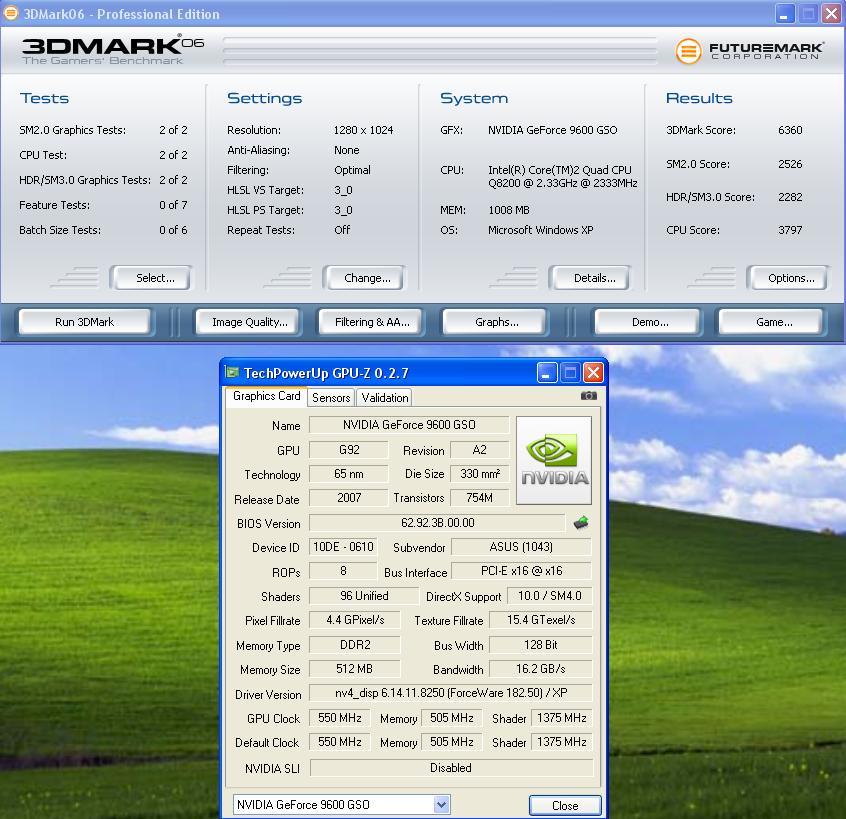Click the GPU Clock field 550 MHz
The height and width of the screenshot is (819, 846).
click(x=340, y=718)
